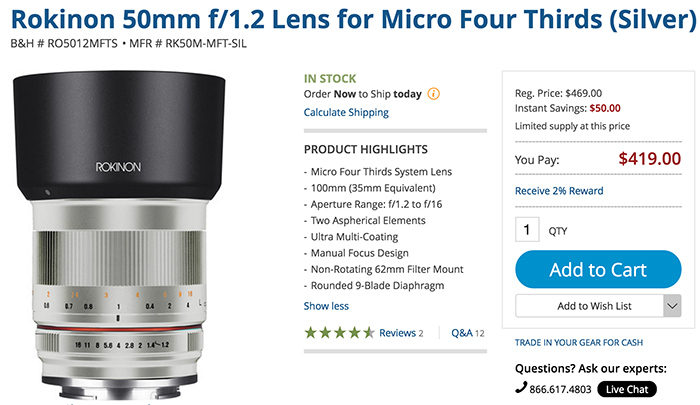Click the green star rating icons

pos(339,332)
